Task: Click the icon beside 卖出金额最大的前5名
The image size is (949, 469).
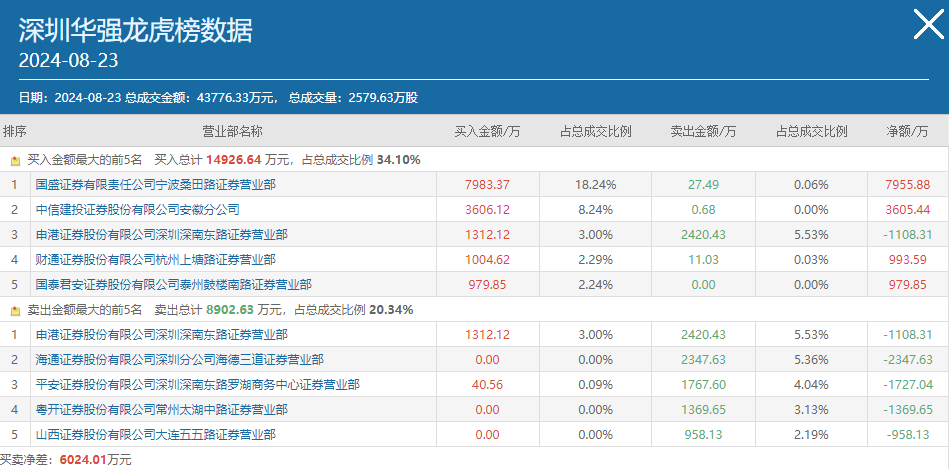Action: [x=16, y=310]
